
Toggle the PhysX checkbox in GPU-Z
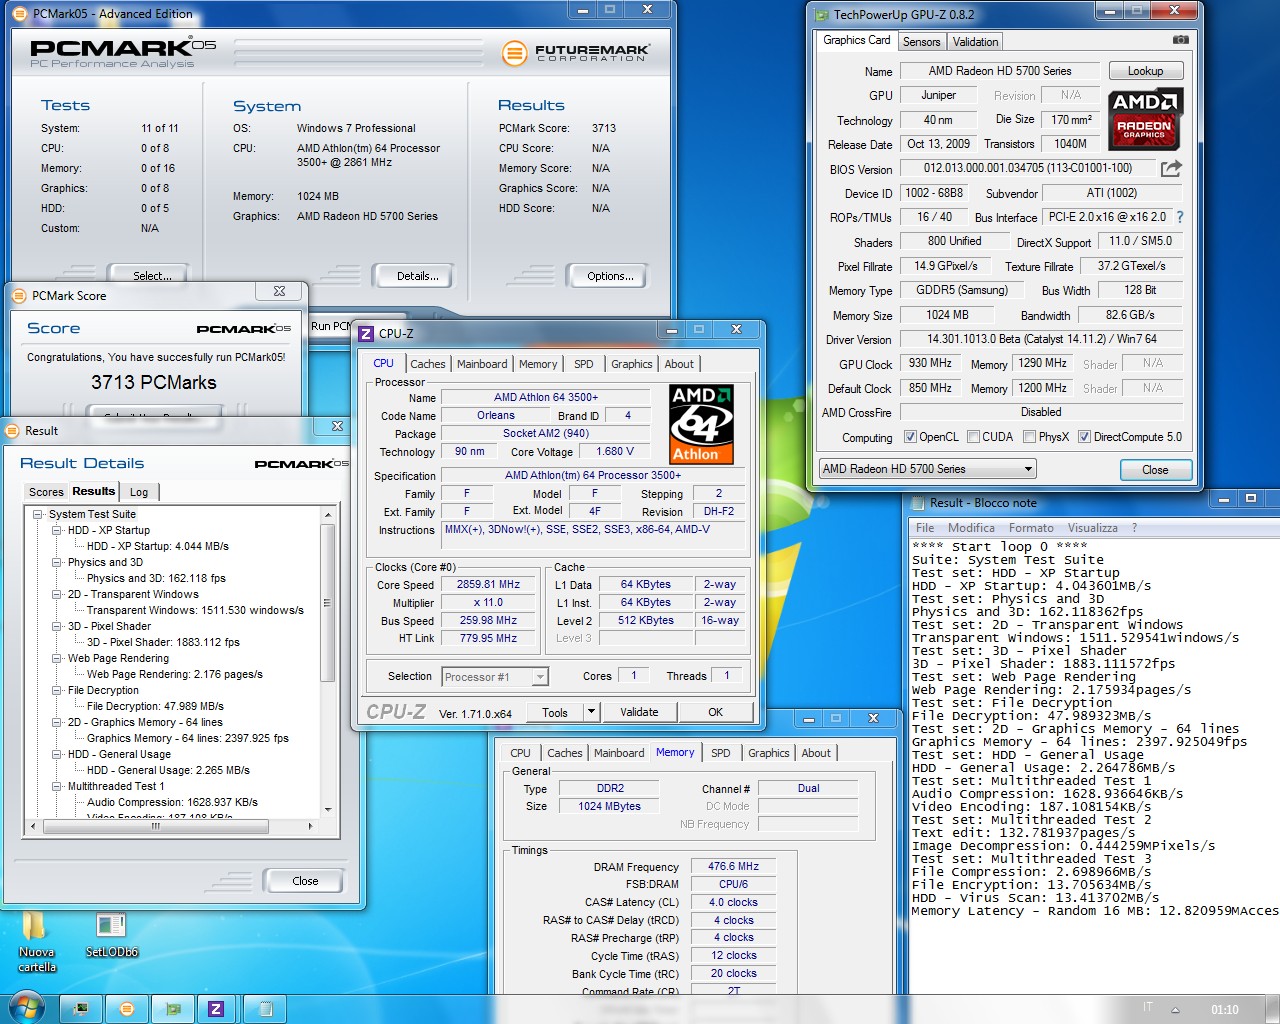[1029, 437]
